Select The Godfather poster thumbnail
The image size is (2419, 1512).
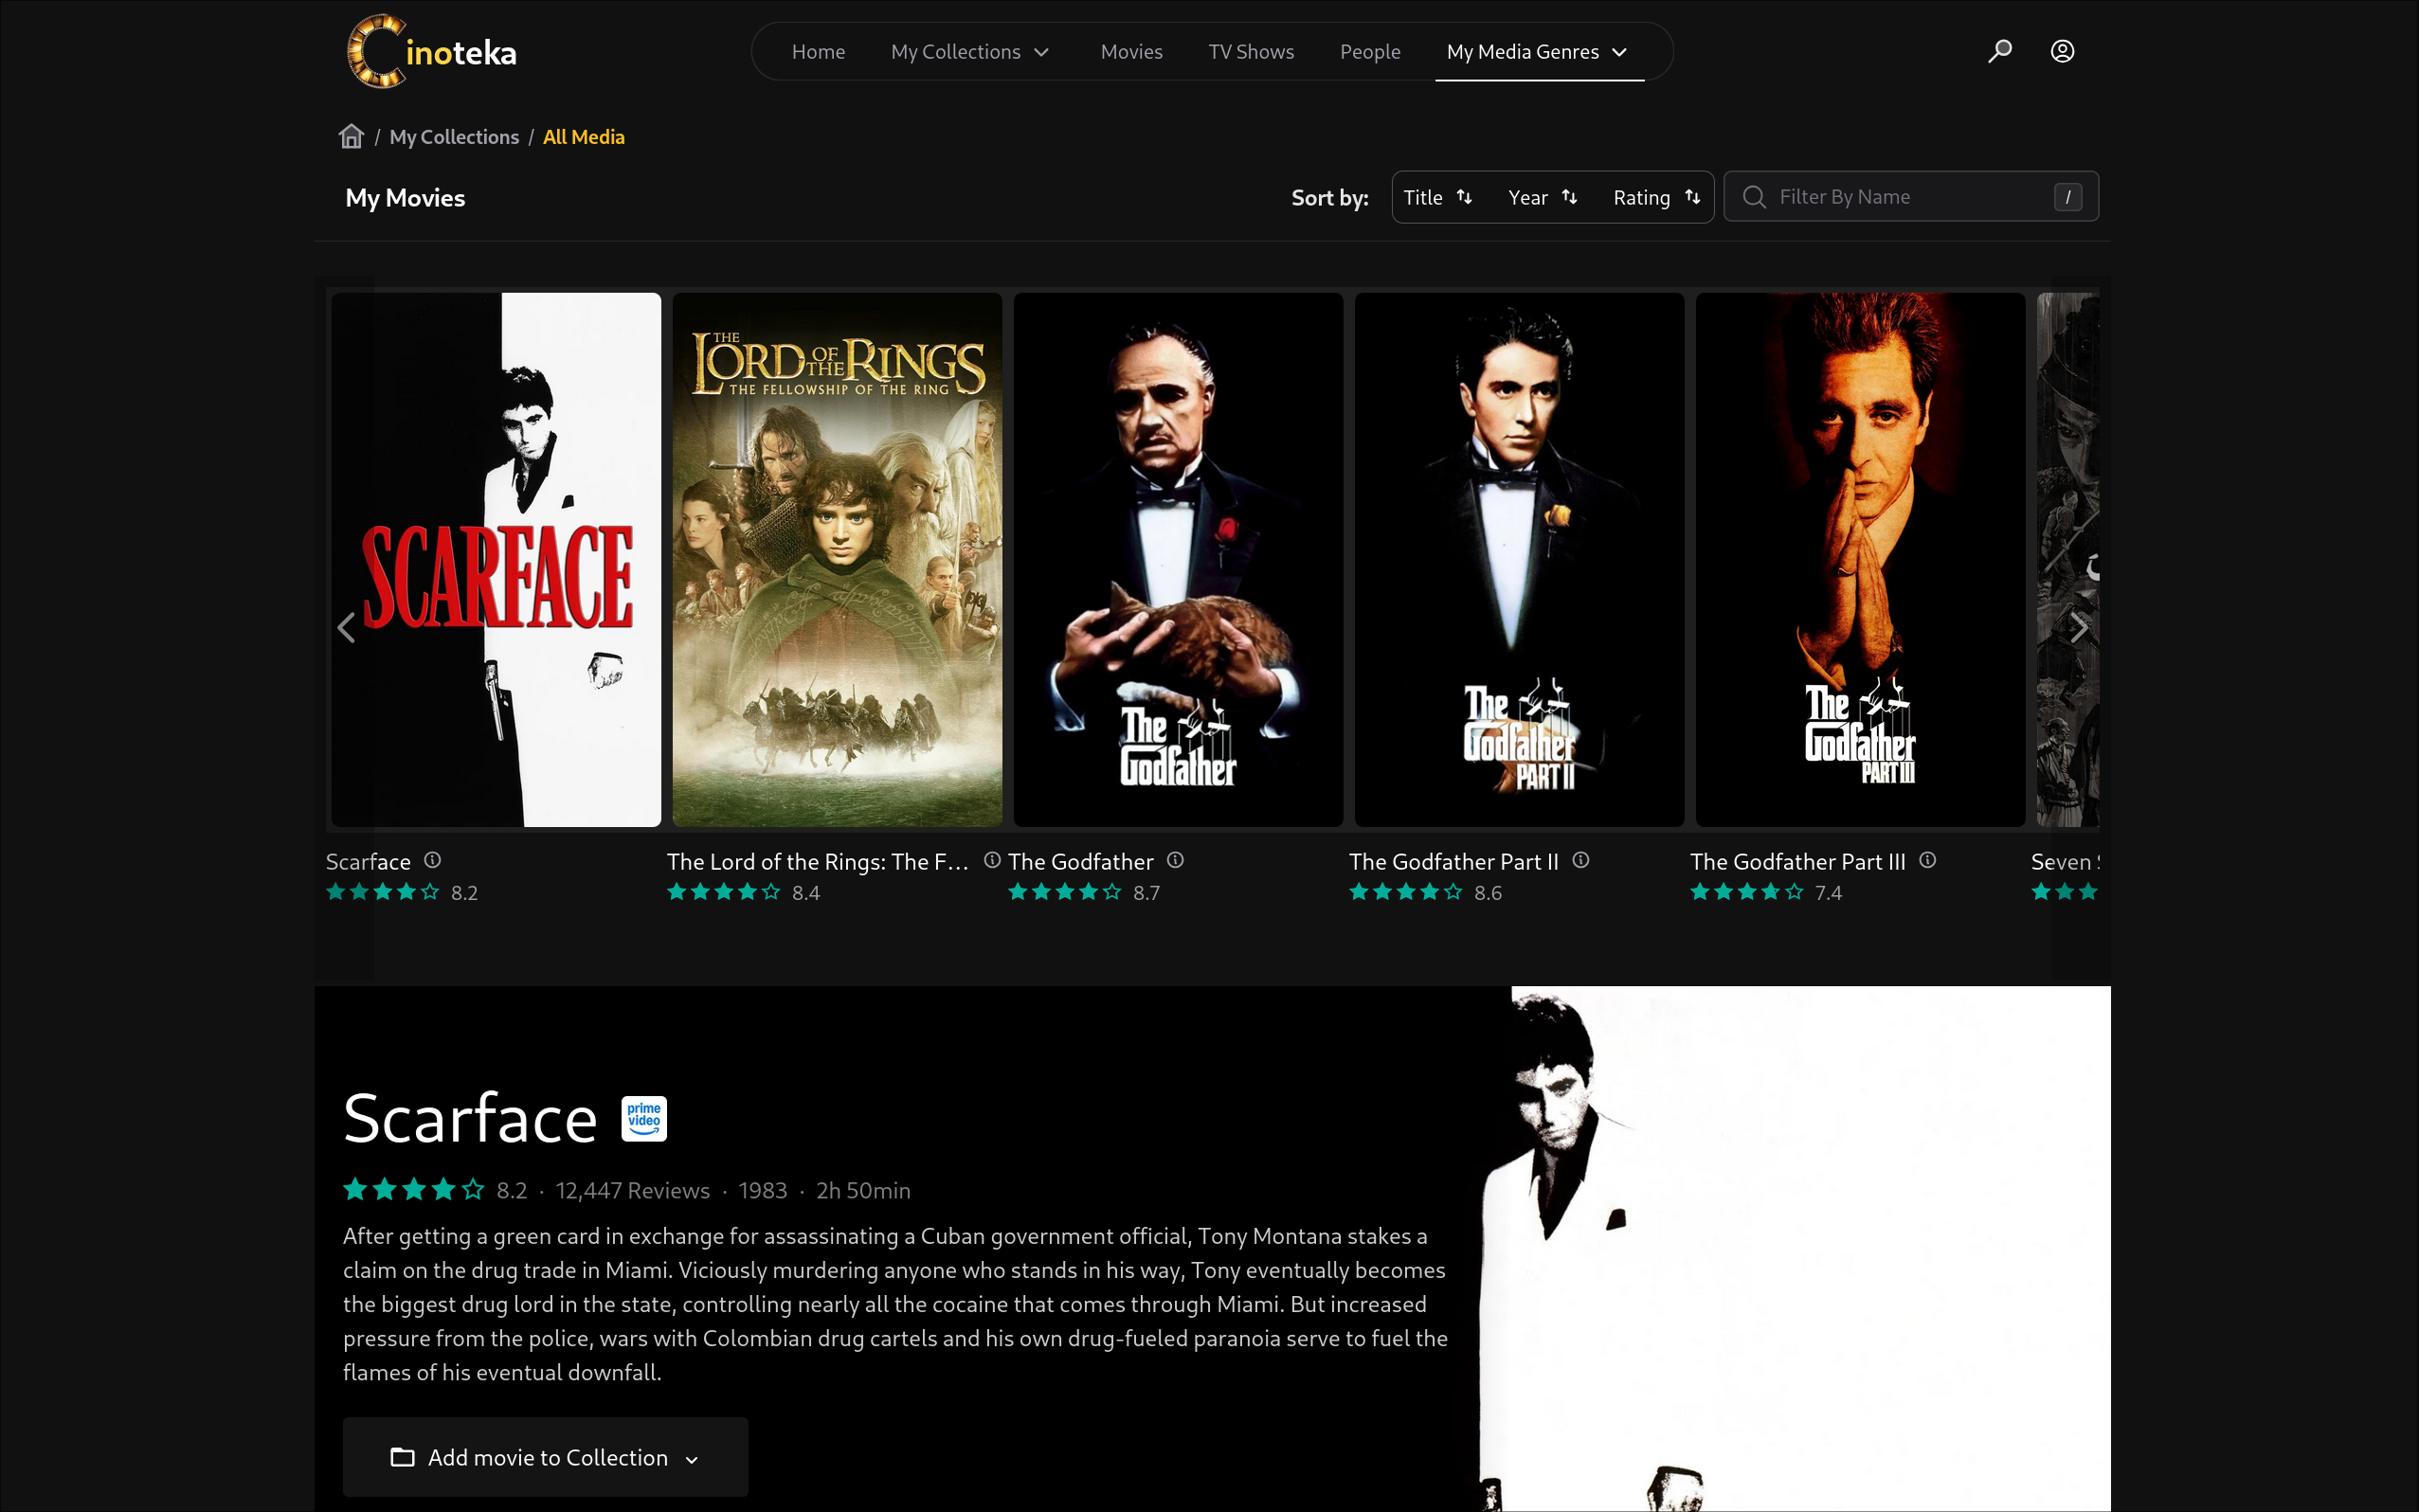tap(1178, 559)
